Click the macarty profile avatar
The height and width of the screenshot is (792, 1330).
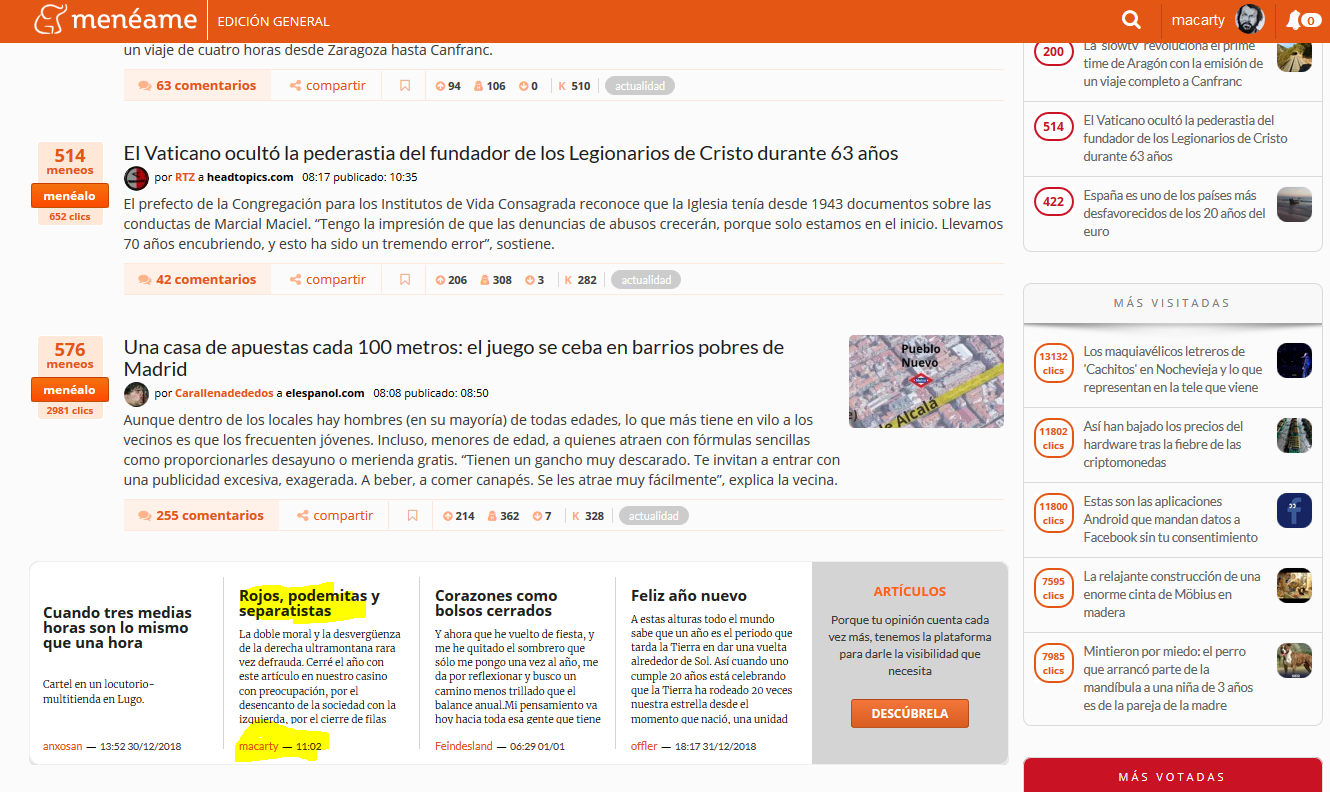1250,20
